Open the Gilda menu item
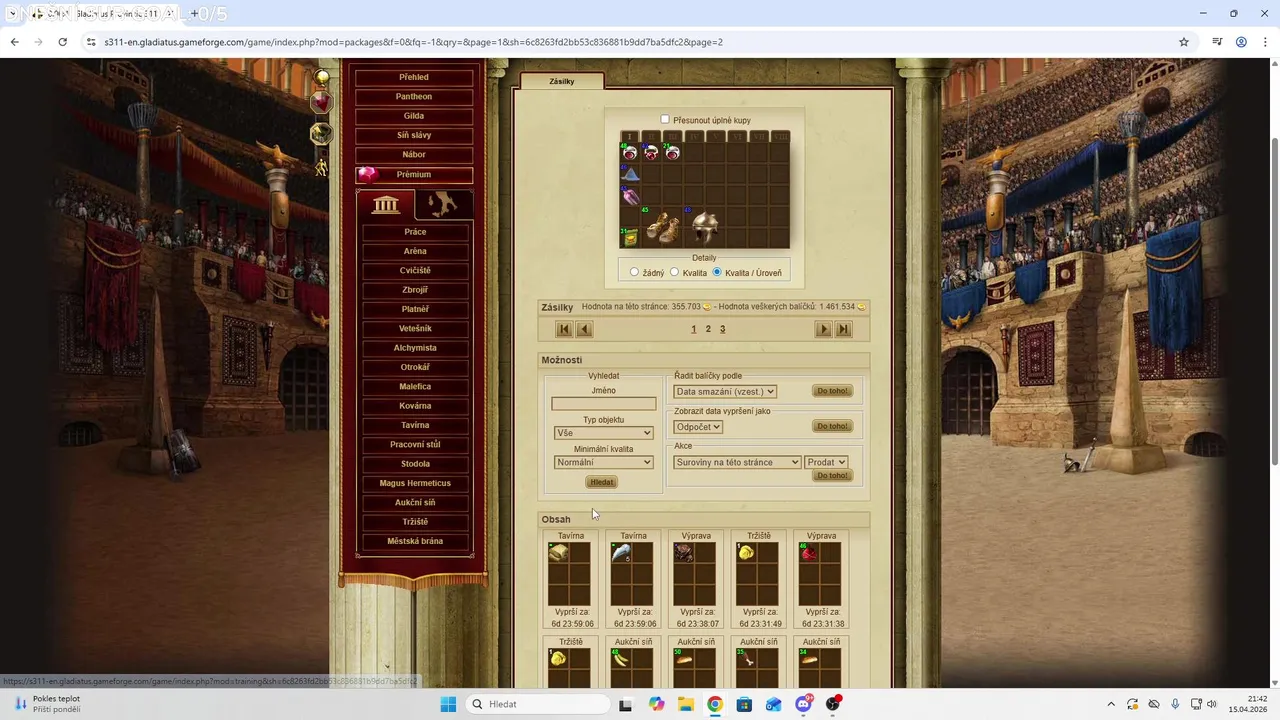The width and height of the screenshot is (1280, 720). click(x=414, y=116)
